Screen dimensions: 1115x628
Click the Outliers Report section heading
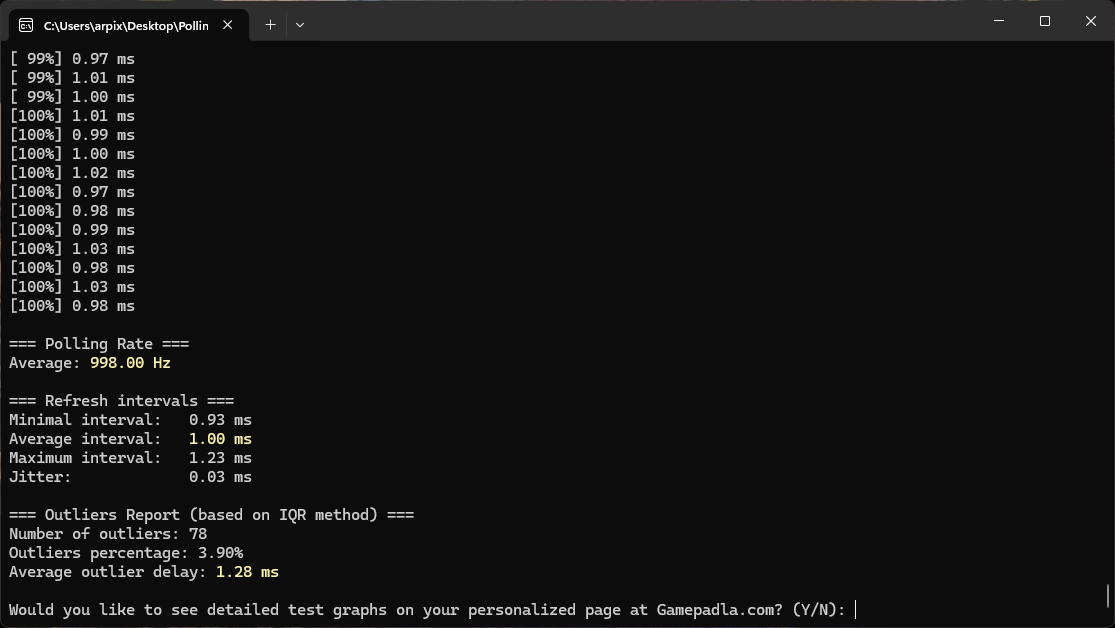click(211, 515)
